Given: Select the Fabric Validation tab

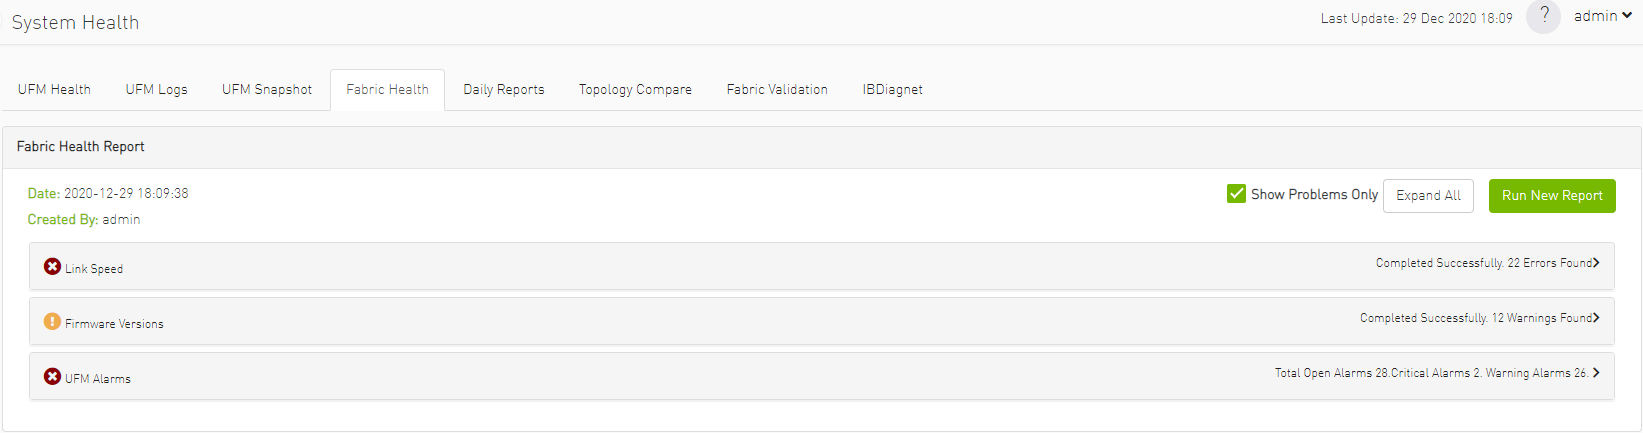Looking at the screenshot, I should pos(777,90).
